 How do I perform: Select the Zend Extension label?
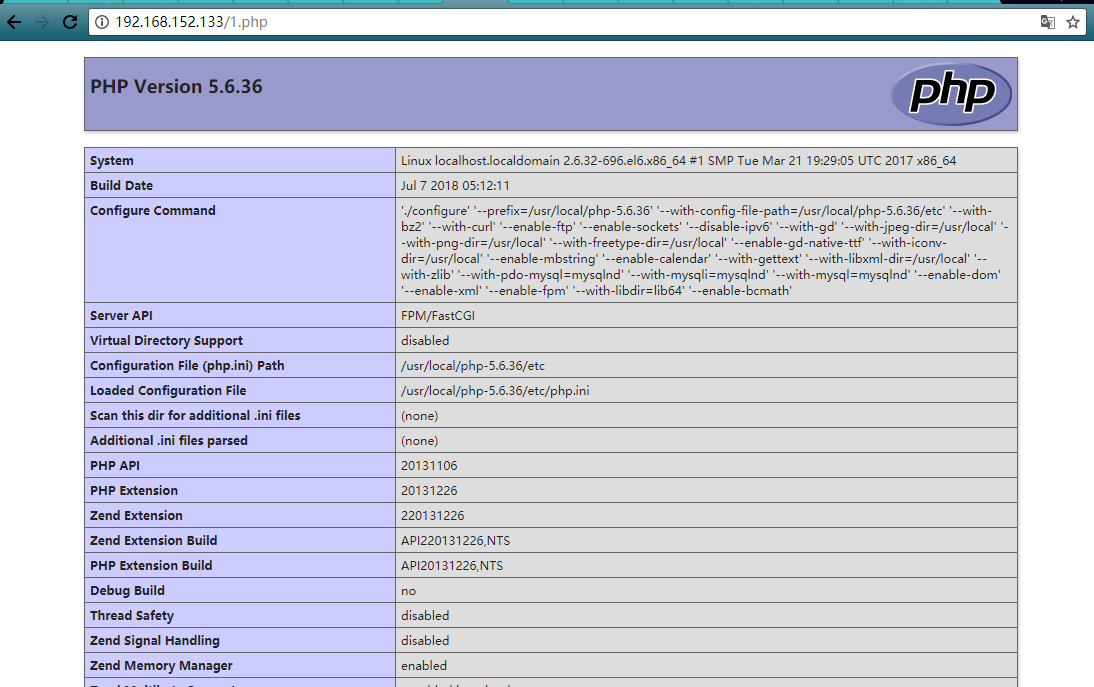click(136, 515)
